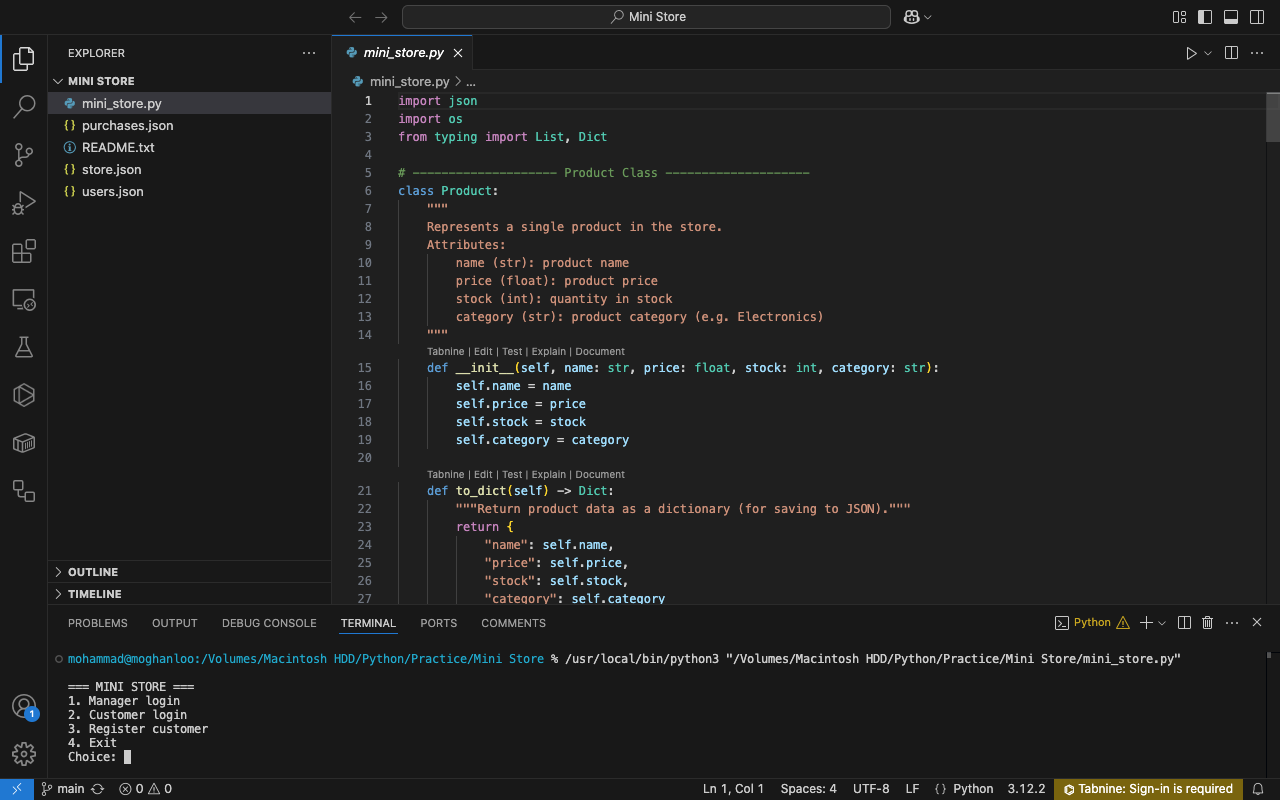
Task: Click the Tabnine sign-in required status item
Action: pos(1147,789)
